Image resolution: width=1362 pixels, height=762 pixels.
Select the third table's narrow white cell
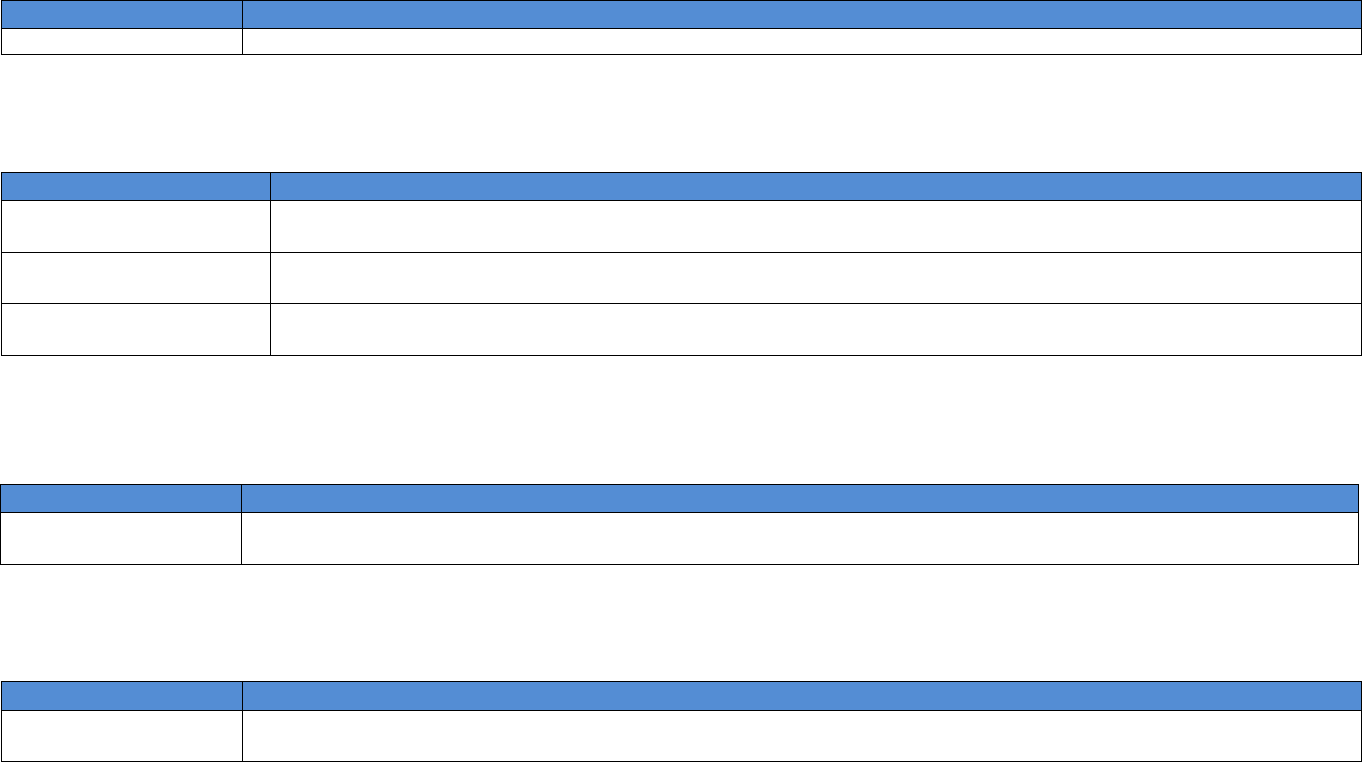121,538
